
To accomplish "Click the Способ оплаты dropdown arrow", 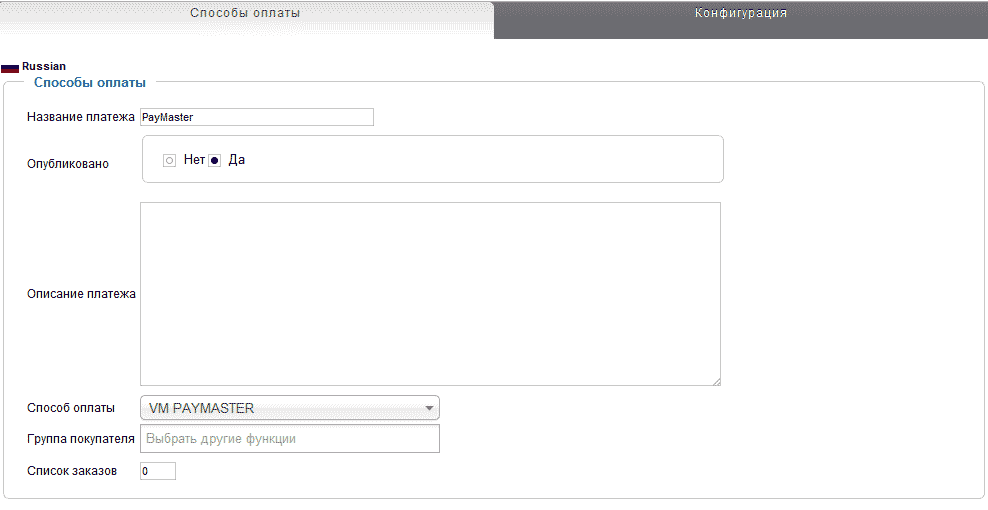I will pyautogui.click(x=429, y=408).
